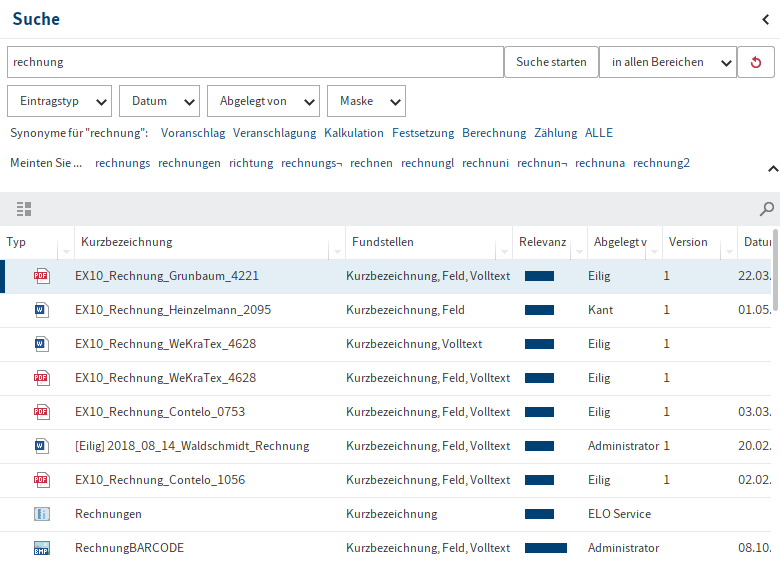Click the search field containing 'rechnung'
Screen dimensions: 780x561
[x=256, y=62]
